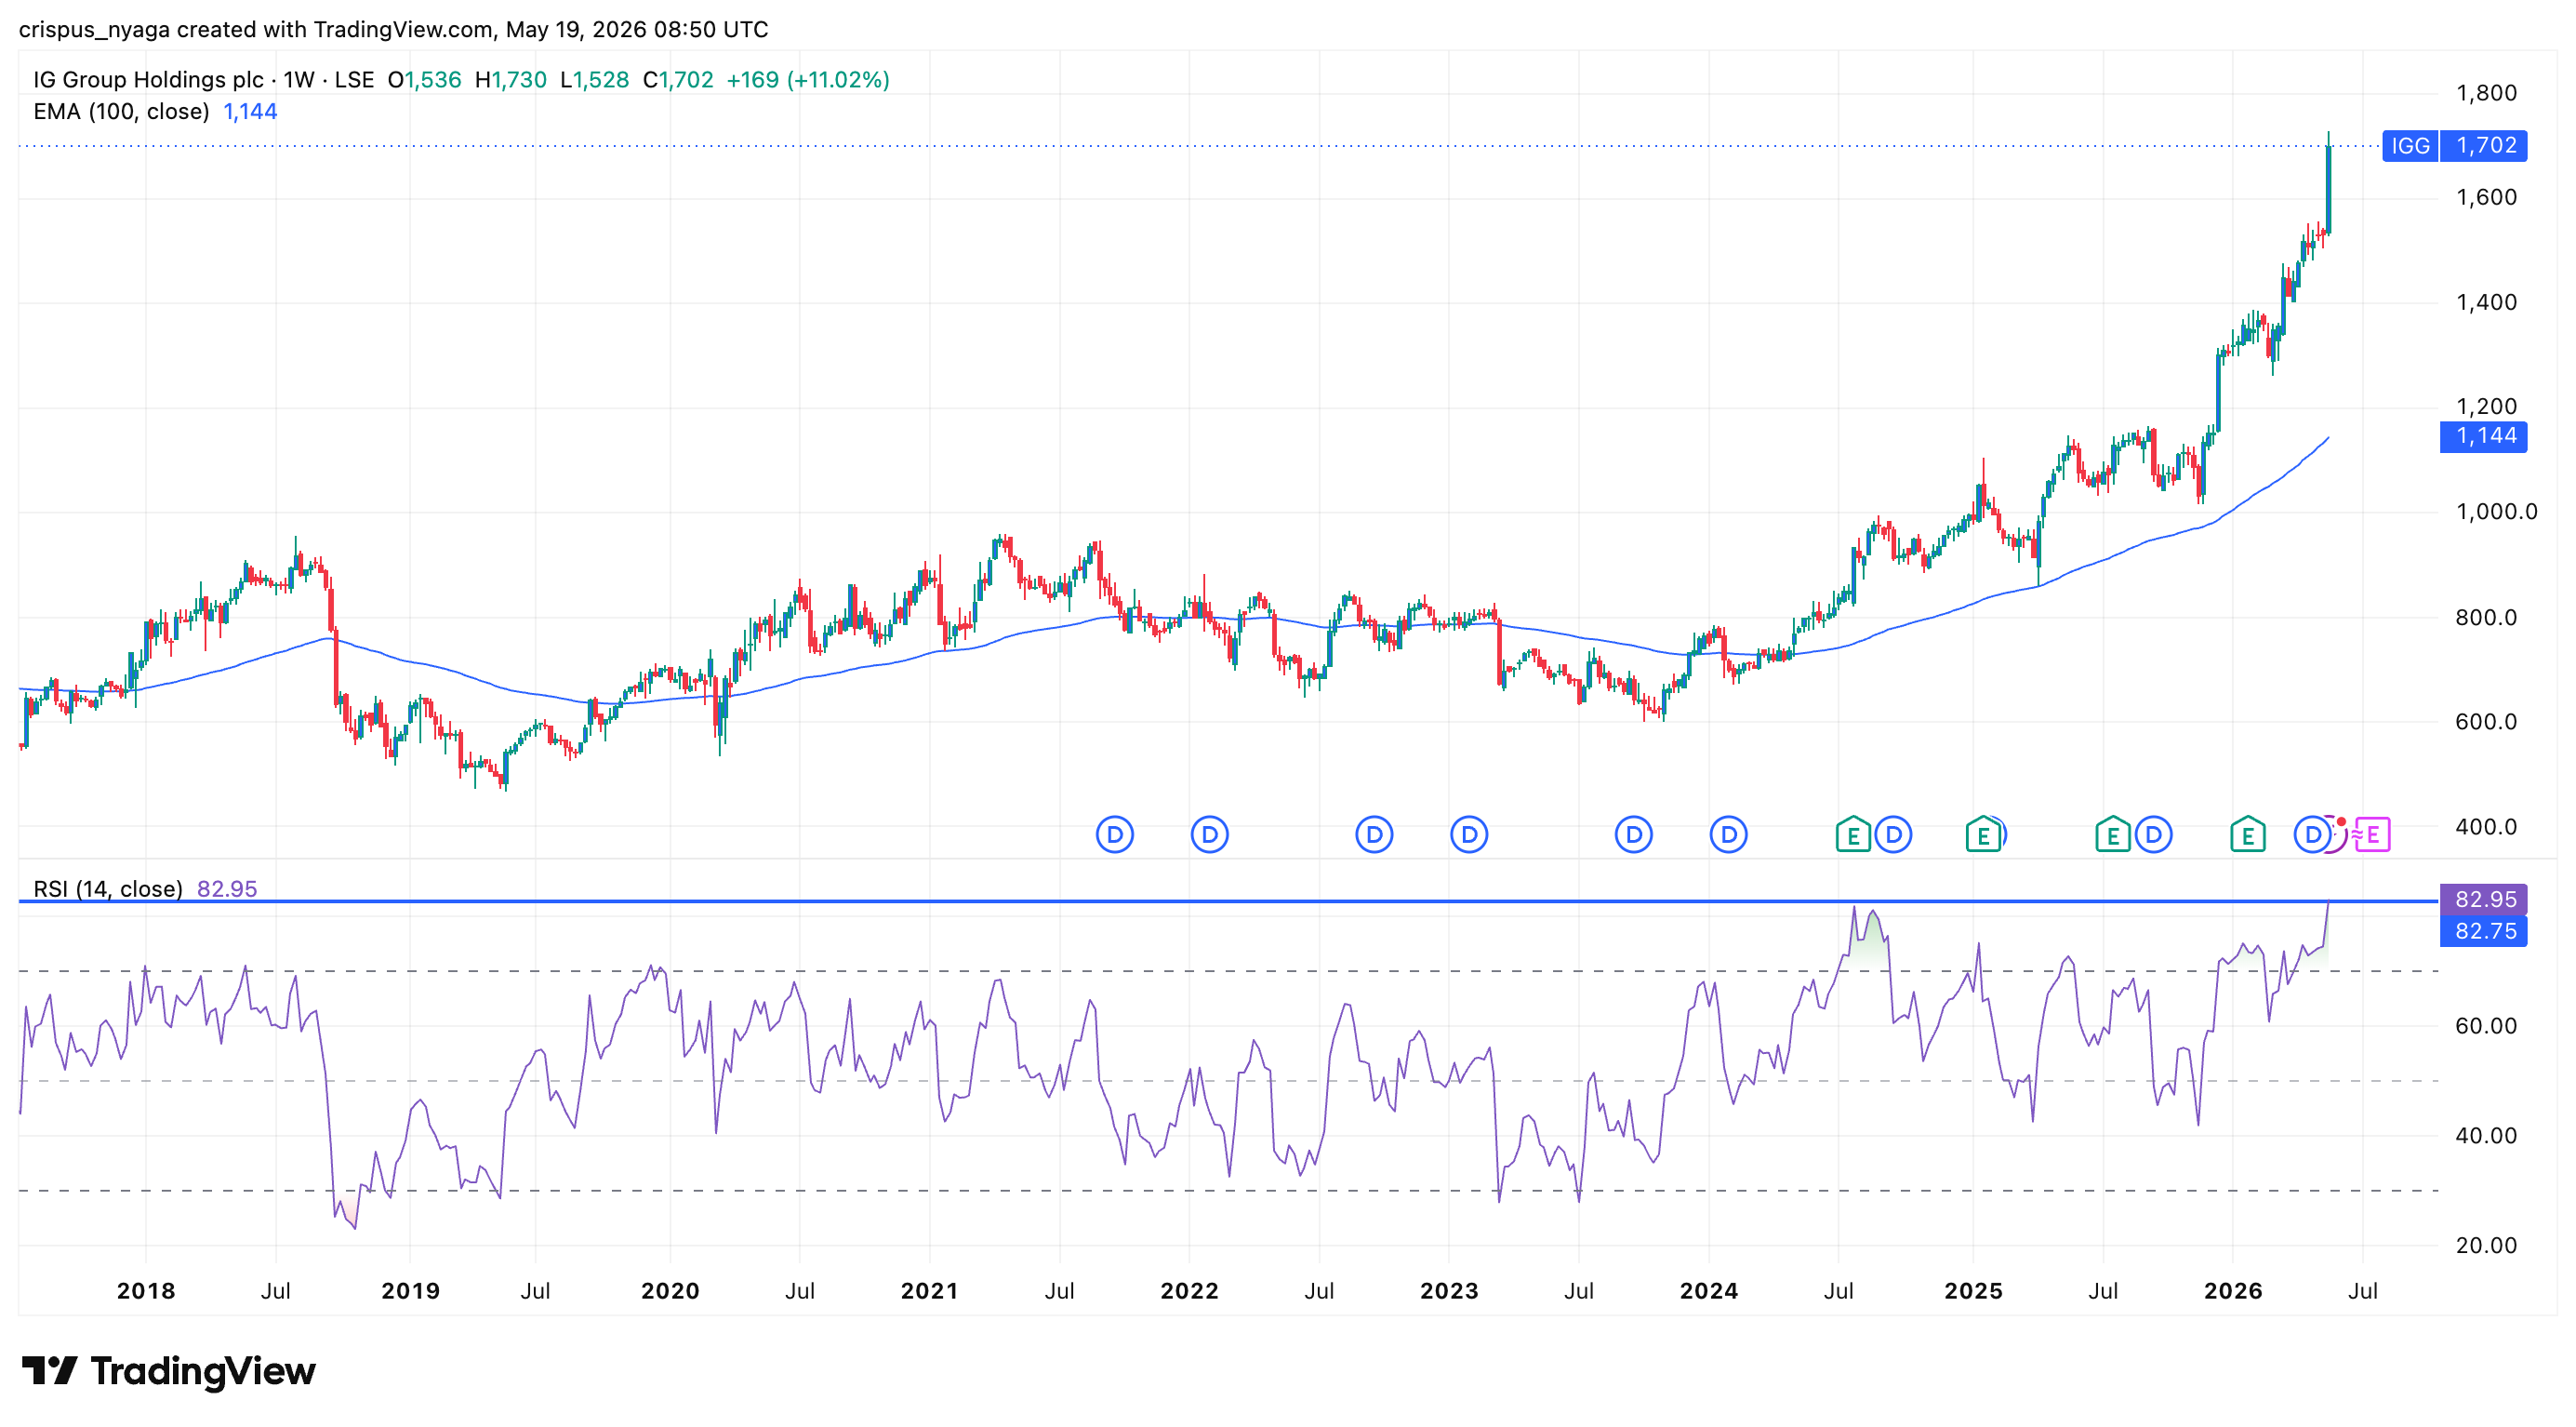Click the last blue dividend D marker in 2026

pyautogui.click(x=2312, y=834)
